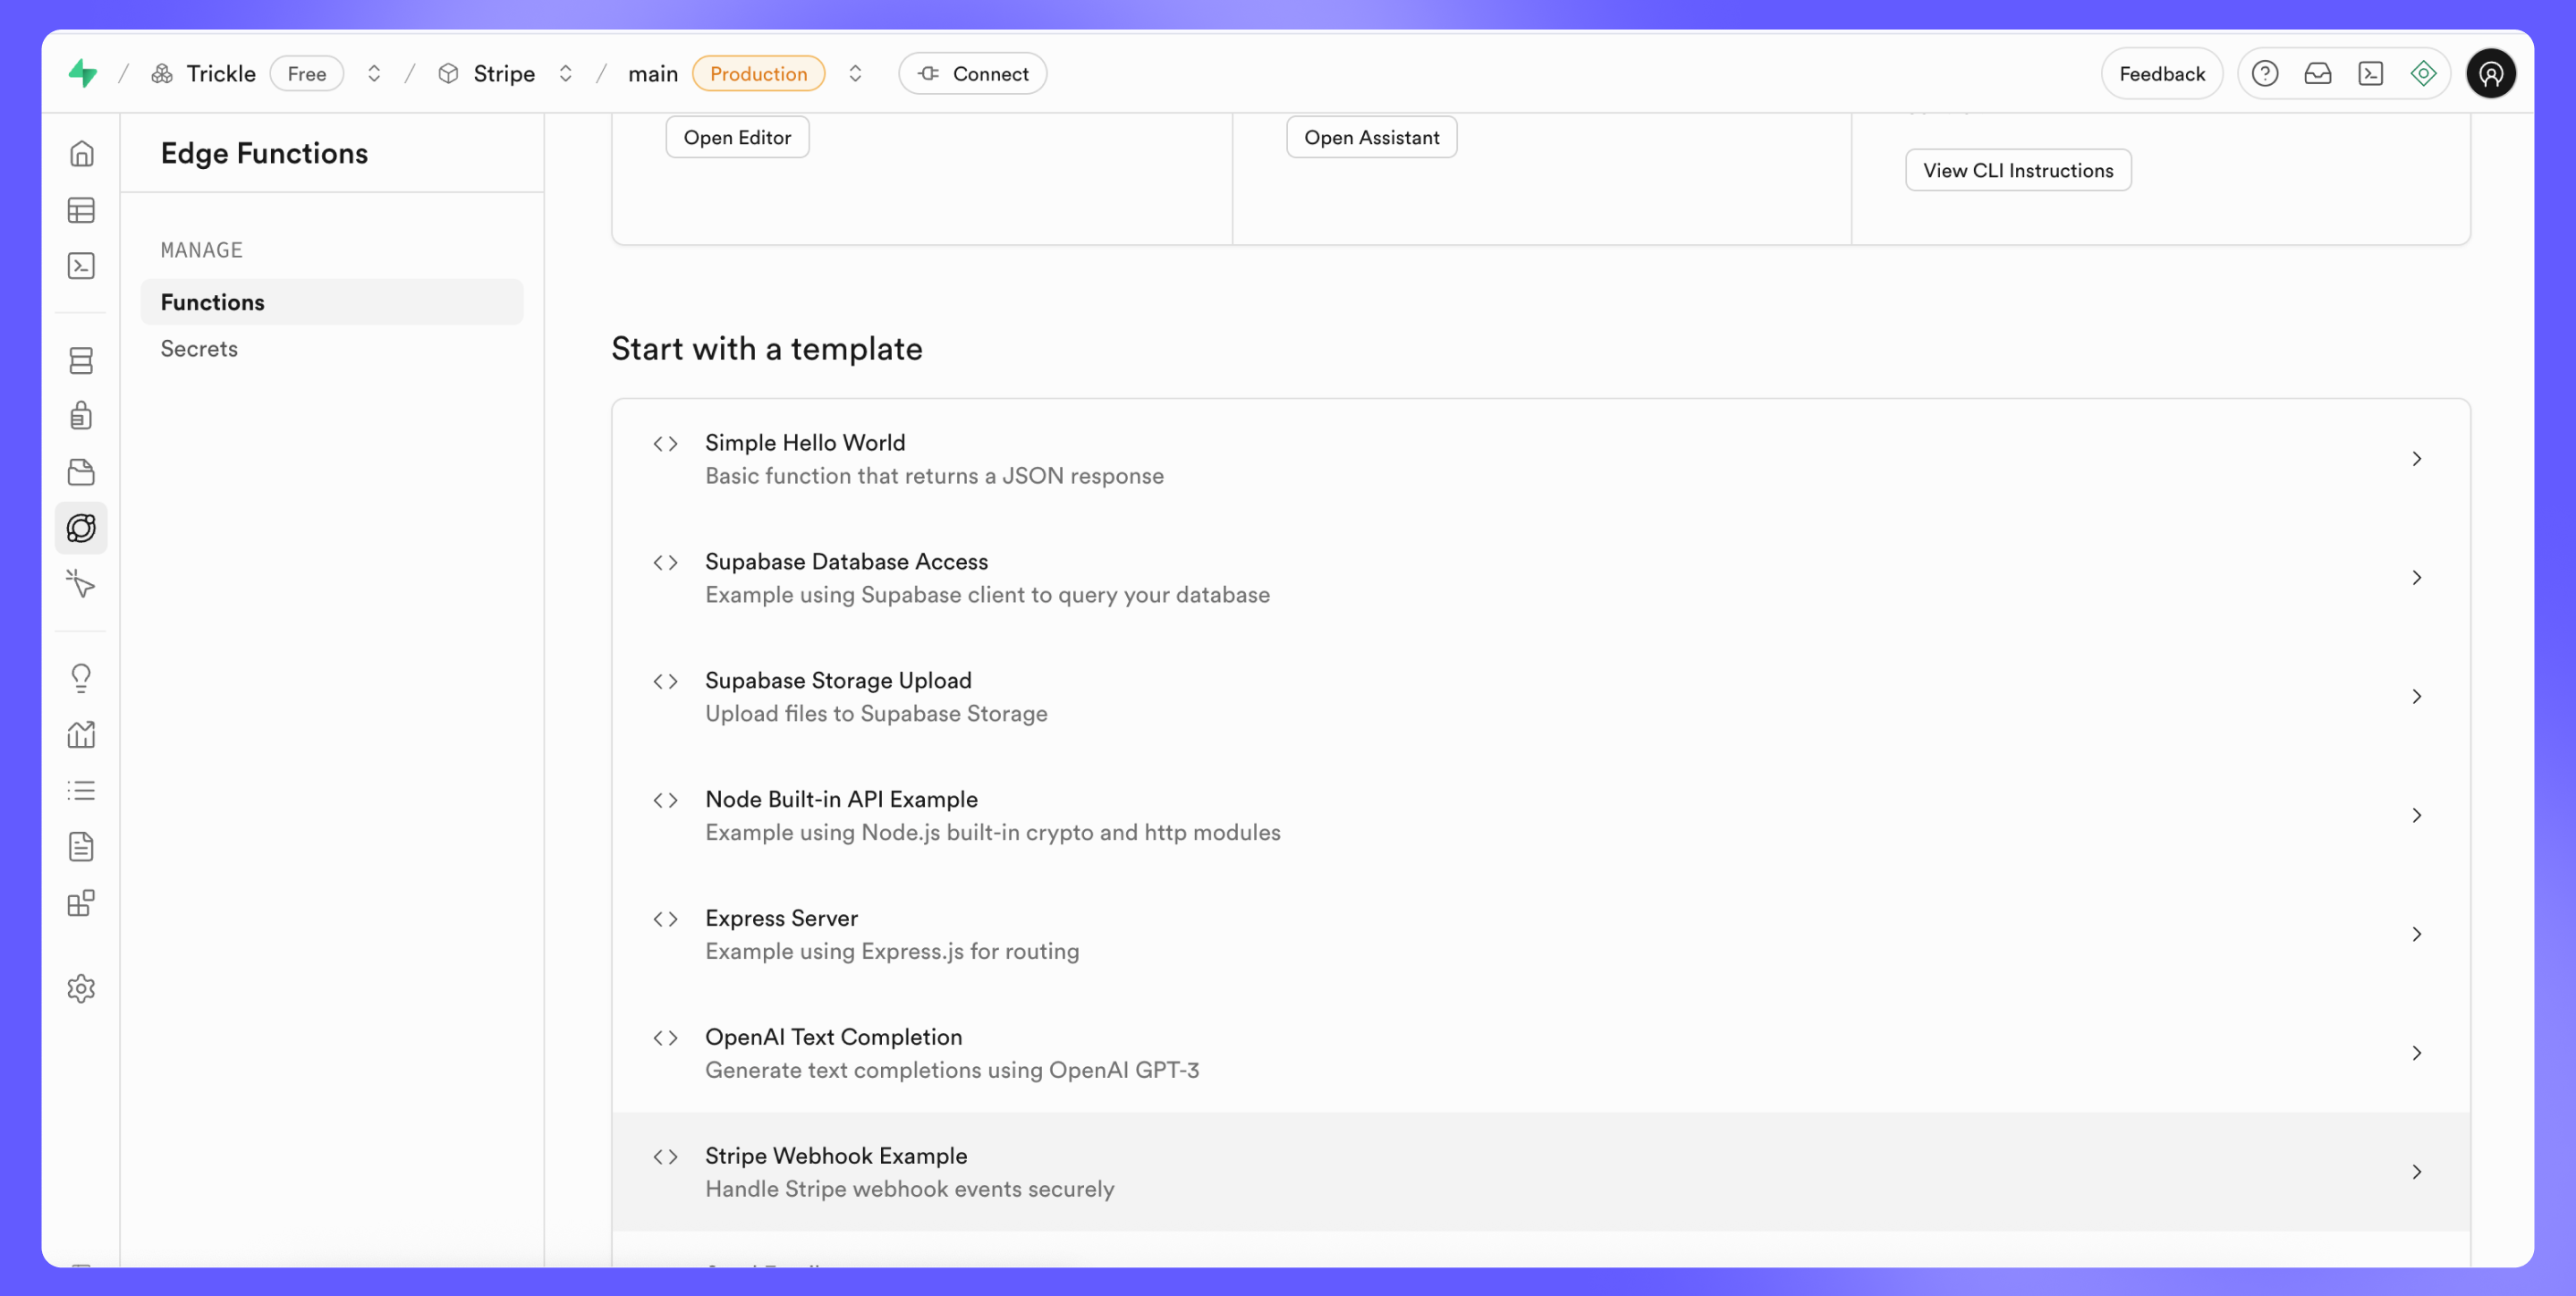Click the help question mark icon
This screenshot has height=1296, width=2576.
[x=2264, y=74]
